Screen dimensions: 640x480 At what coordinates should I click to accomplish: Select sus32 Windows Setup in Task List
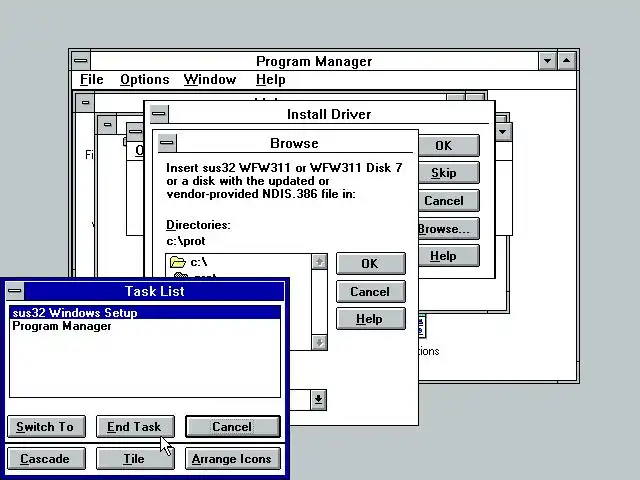(145, 313)
